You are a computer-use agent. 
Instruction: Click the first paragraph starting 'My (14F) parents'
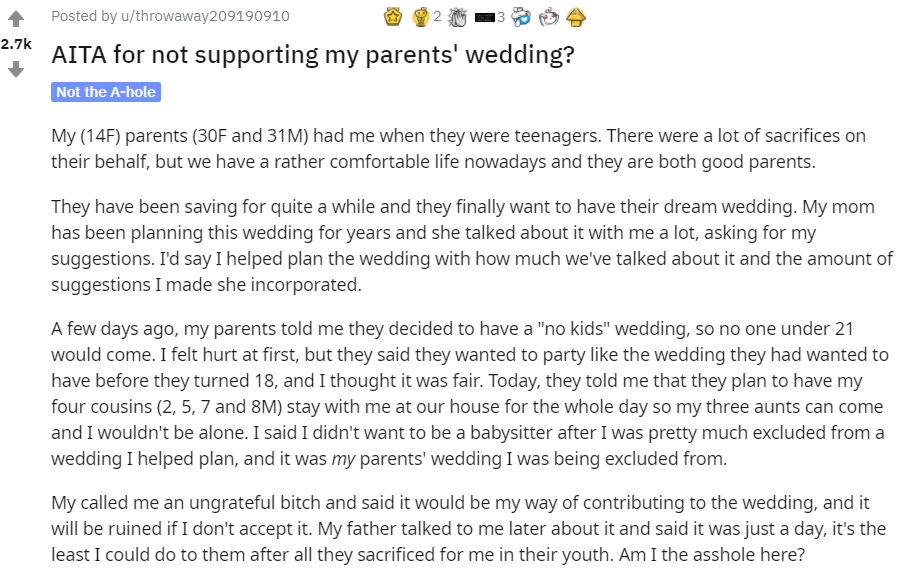pyautogui.click(x=458, y=149)
